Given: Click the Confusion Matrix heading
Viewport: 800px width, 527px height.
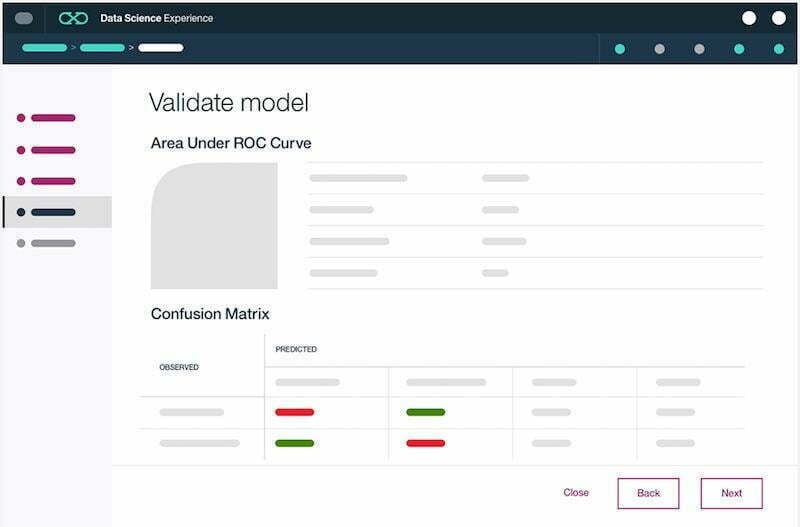Looking at the screenshot, I should [210, 314].
